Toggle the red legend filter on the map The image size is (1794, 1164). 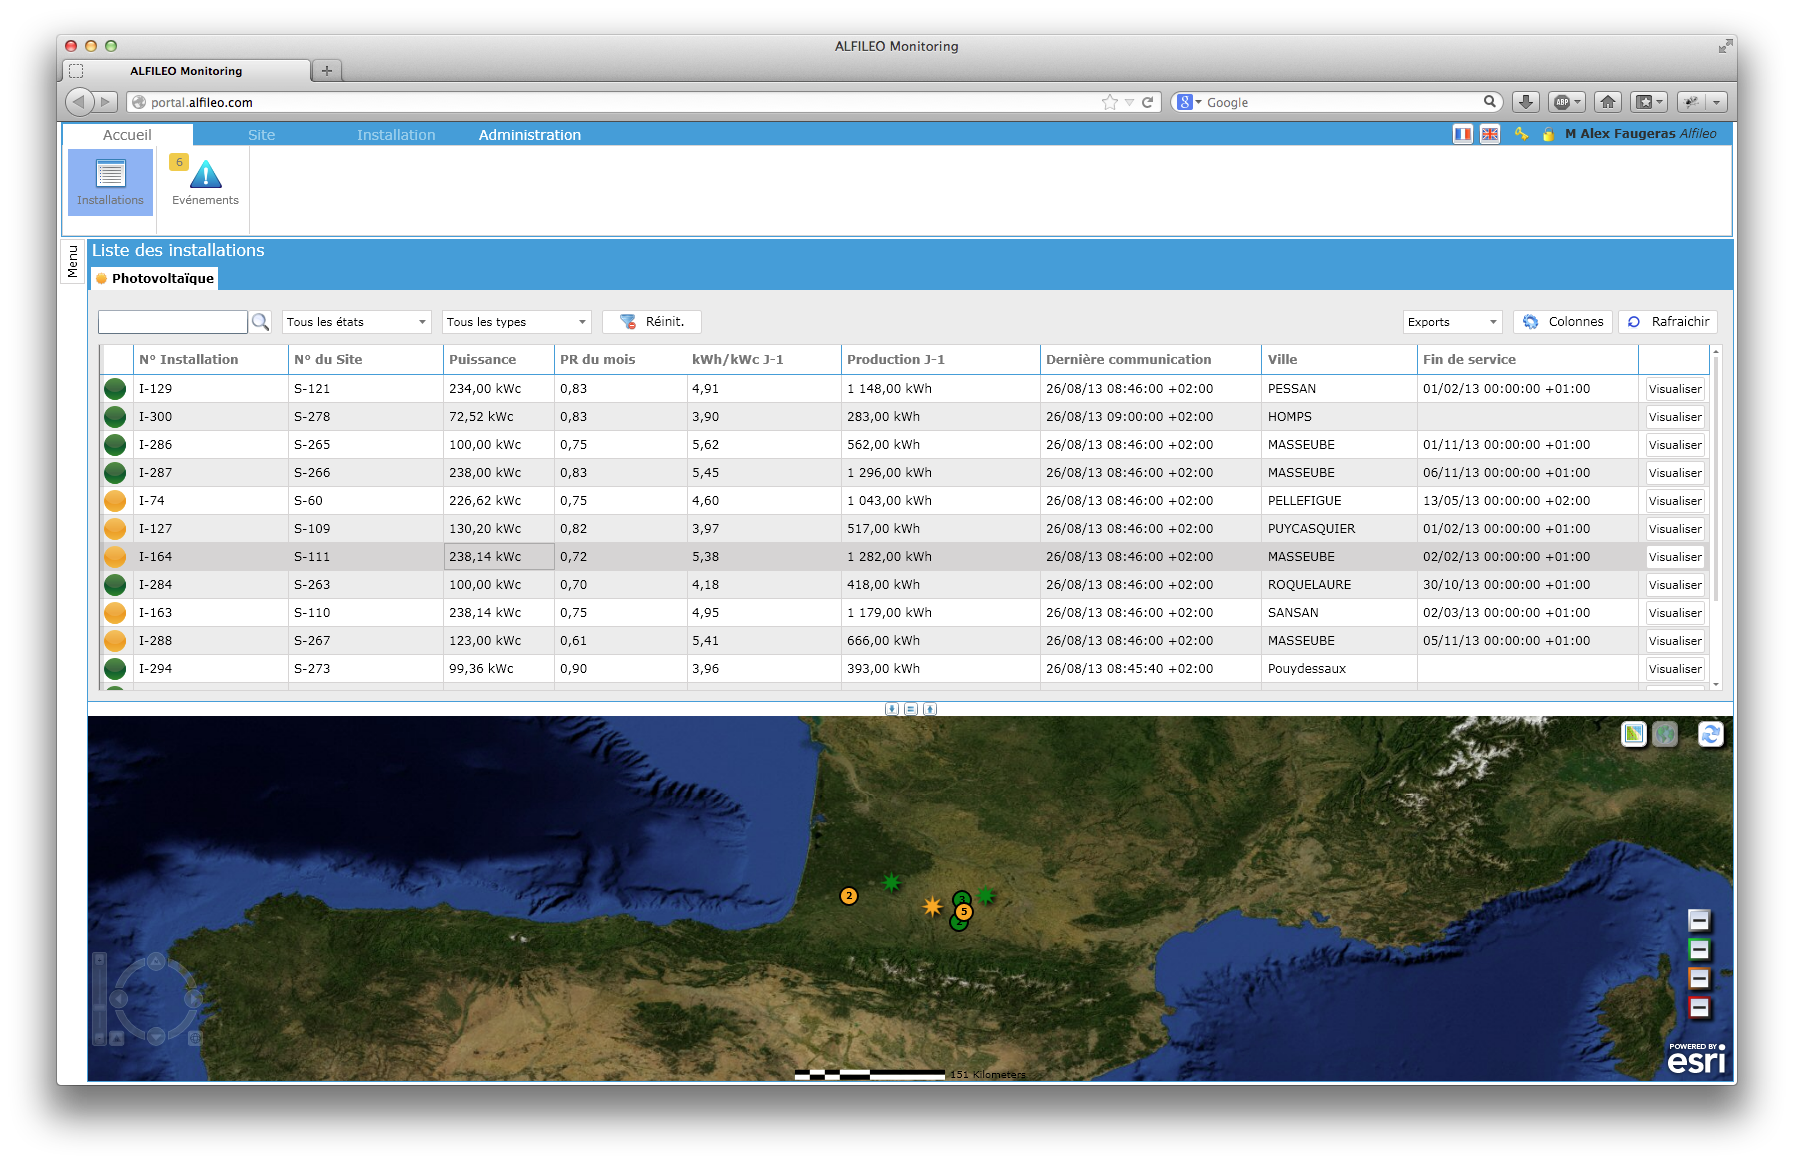1699,1007
